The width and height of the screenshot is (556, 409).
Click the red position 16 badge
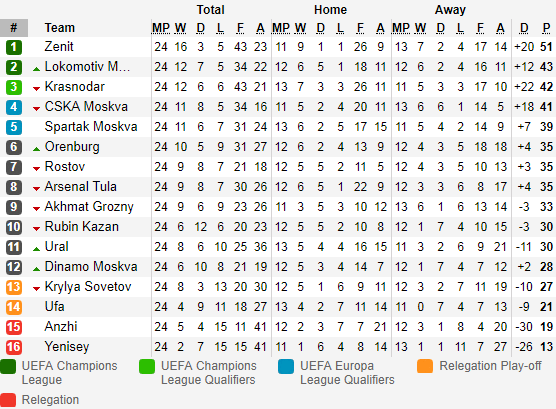[14, 347]
